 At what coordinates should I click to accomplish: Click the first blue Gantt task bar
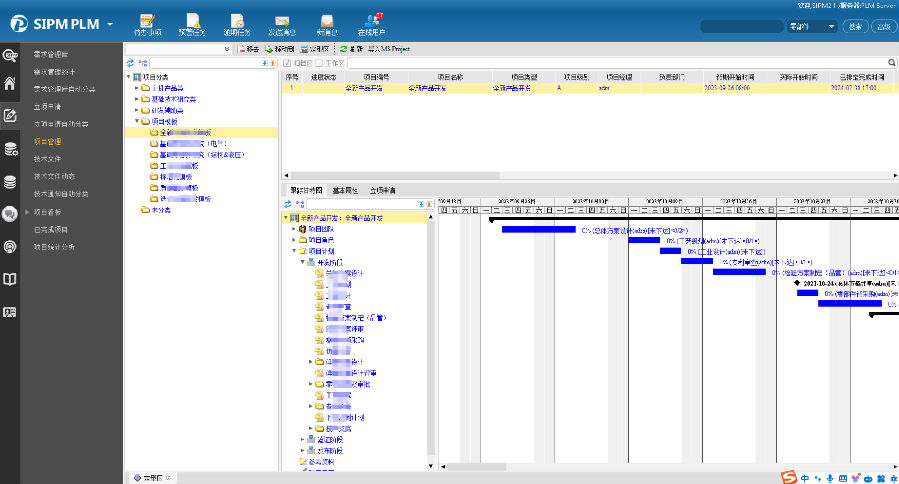(x=538, y=229)
